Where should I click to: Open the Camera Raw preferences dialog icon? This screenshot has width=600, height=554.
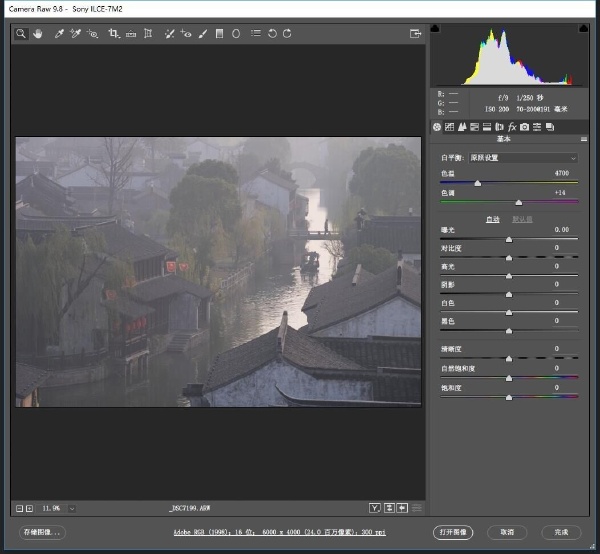tap(255, 33)
